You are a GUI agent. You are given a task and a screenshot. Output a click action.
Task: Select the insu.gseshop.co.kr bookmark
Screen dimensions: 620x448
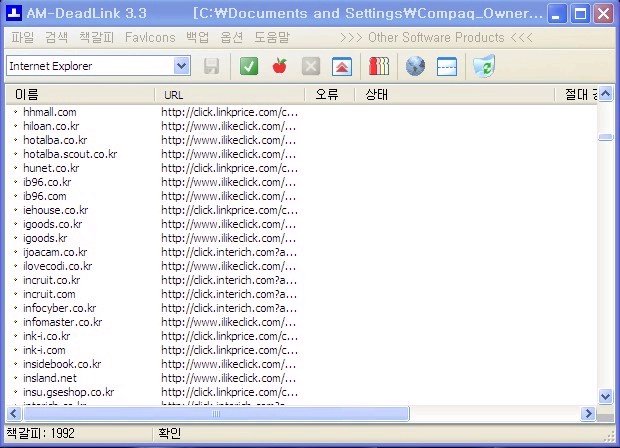68,392
